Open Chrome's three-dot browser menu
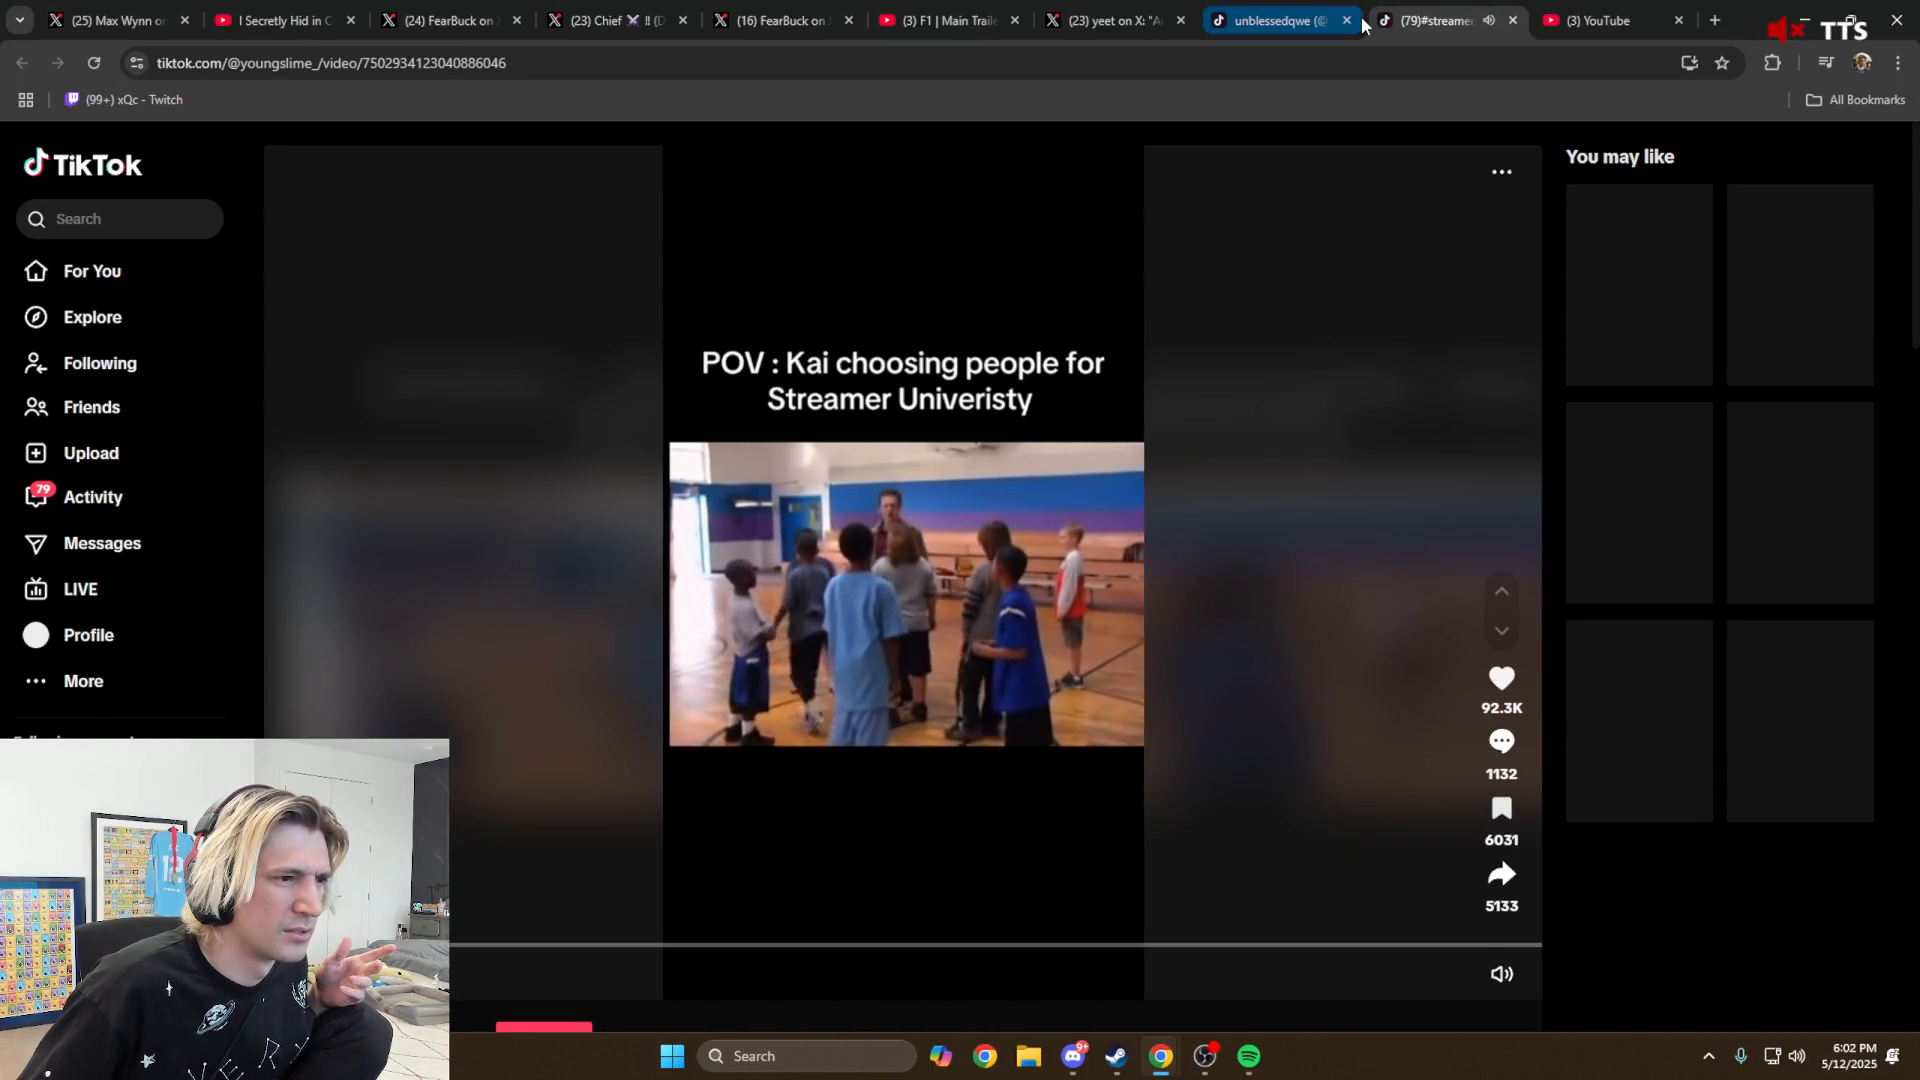 point(1897,62)
